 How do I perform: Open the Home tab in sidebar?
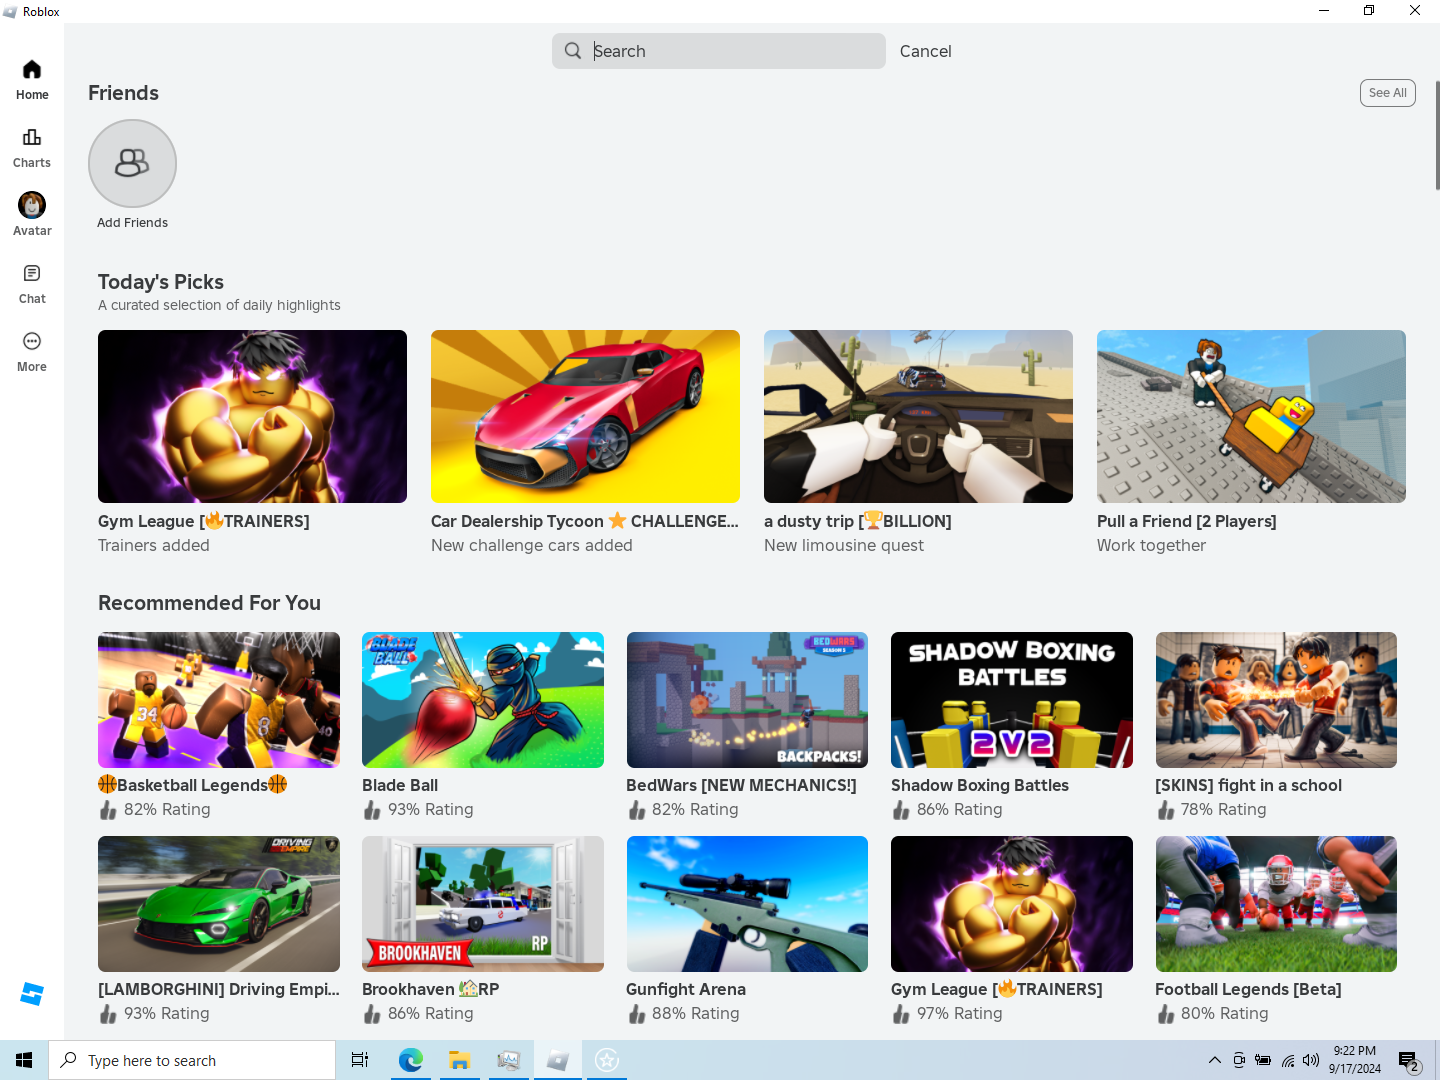(x=32, y=80)
